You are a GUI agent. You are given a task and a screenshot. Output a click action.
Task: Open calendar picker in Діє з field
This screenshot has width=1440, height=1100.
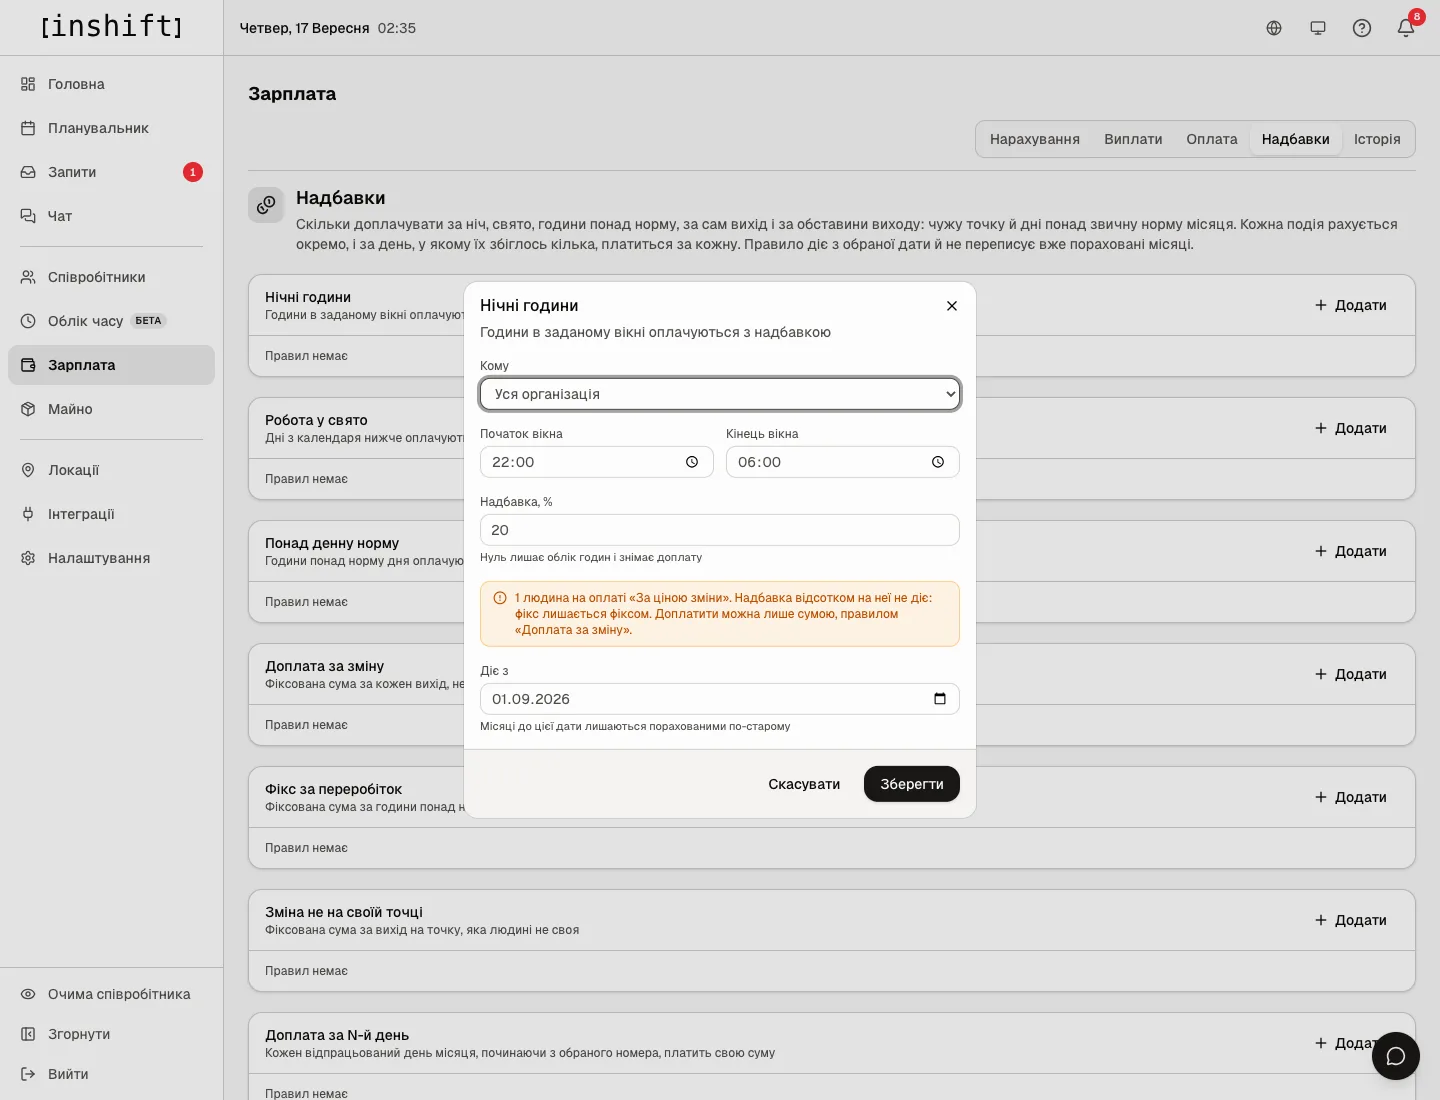point(940,699)
